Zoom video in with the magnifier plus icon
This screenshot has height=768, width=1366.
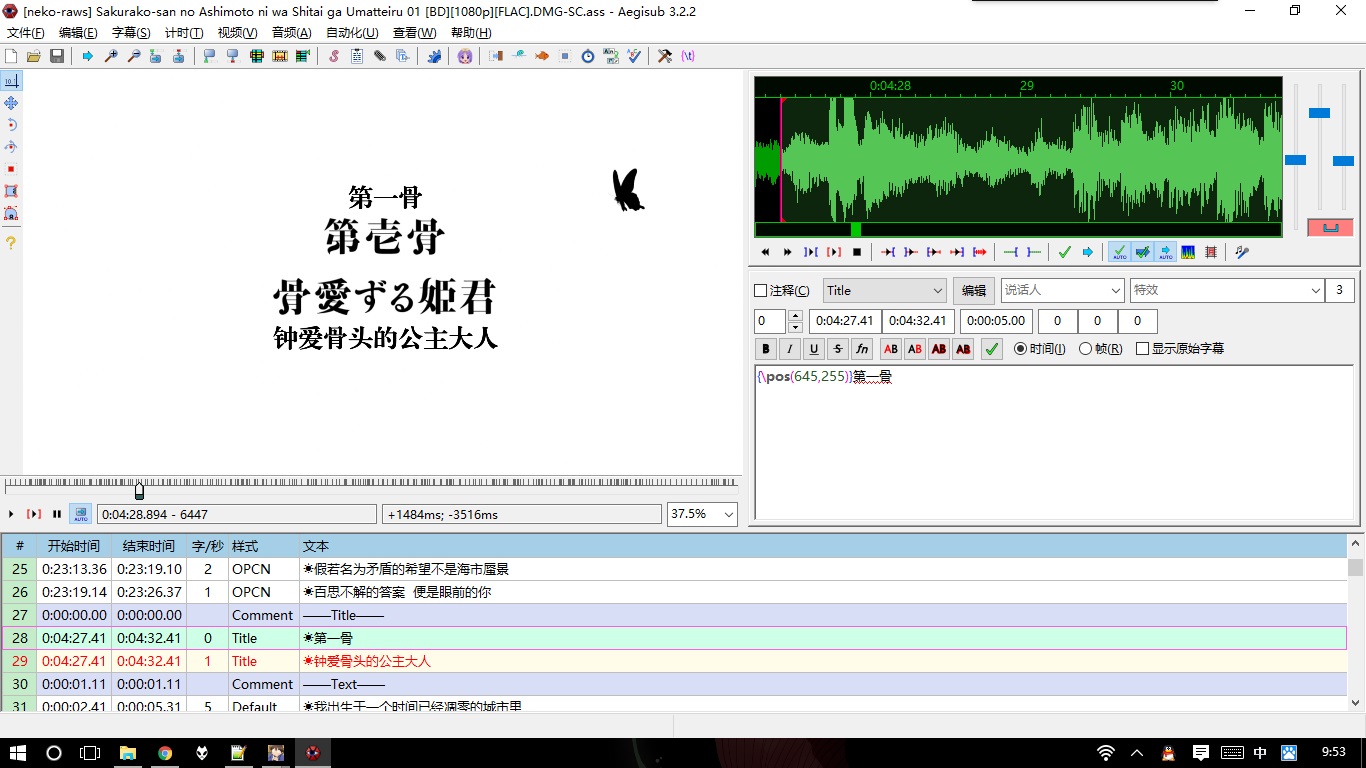point(111,56)
